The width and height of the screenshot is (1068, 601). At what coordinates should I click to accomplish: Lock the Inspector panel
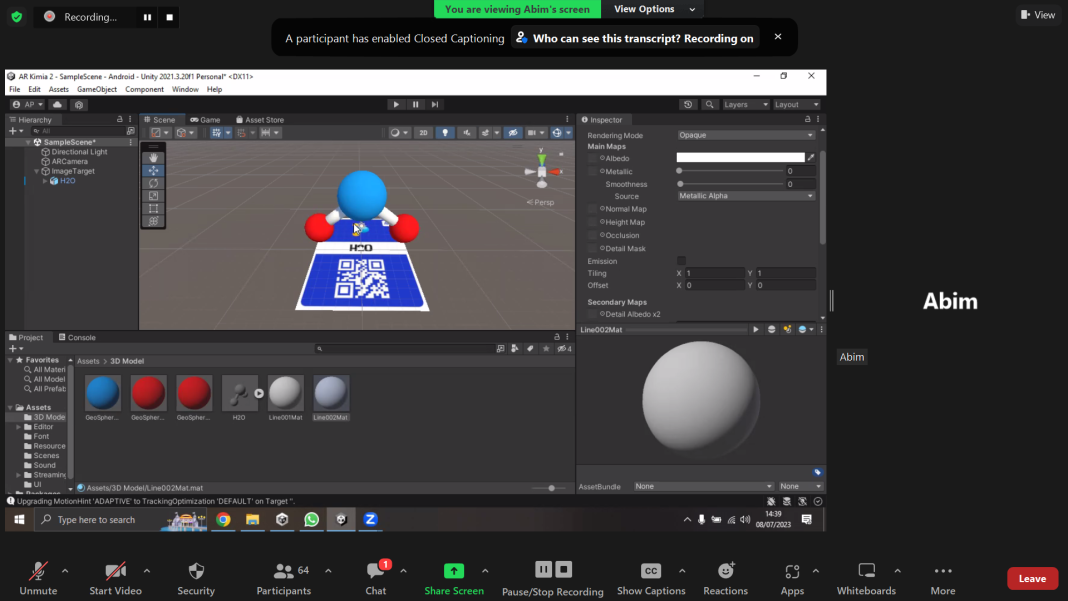808,119
